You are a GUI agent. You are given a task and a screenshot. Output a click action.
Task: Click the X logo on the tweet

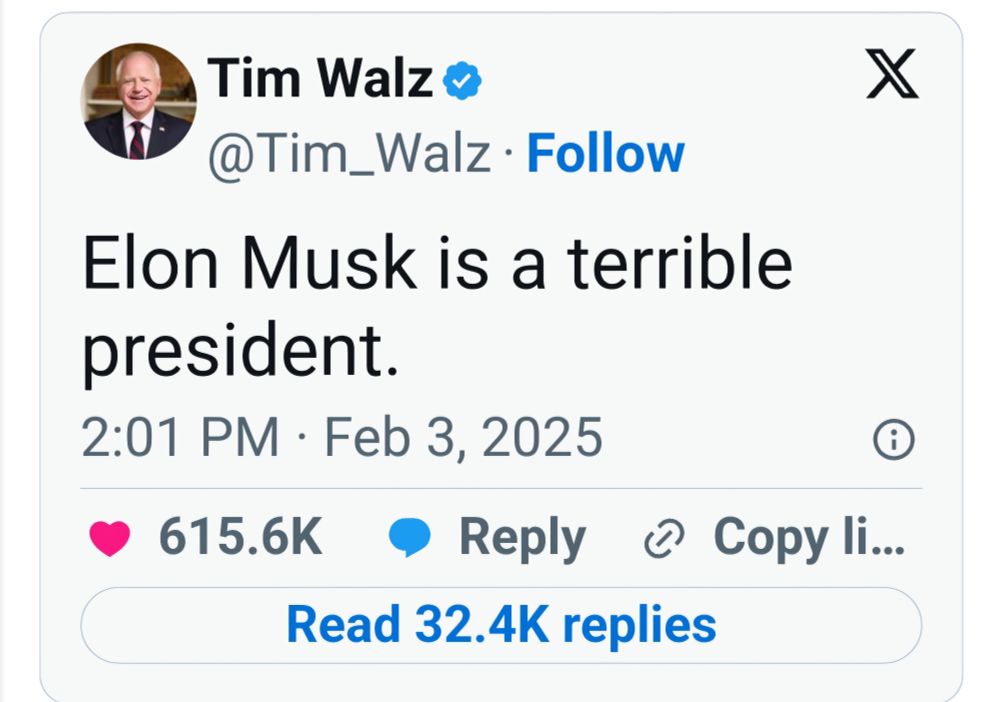click(x=892, y=76)
